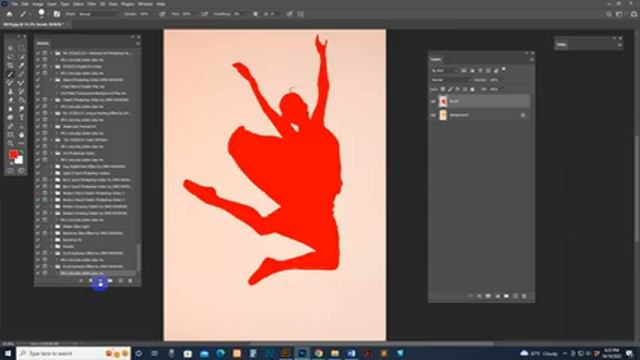Toggle pressure for size in options bar
Image resolution: width=640 pixels, height=360 pixels.
coord(289,14)
